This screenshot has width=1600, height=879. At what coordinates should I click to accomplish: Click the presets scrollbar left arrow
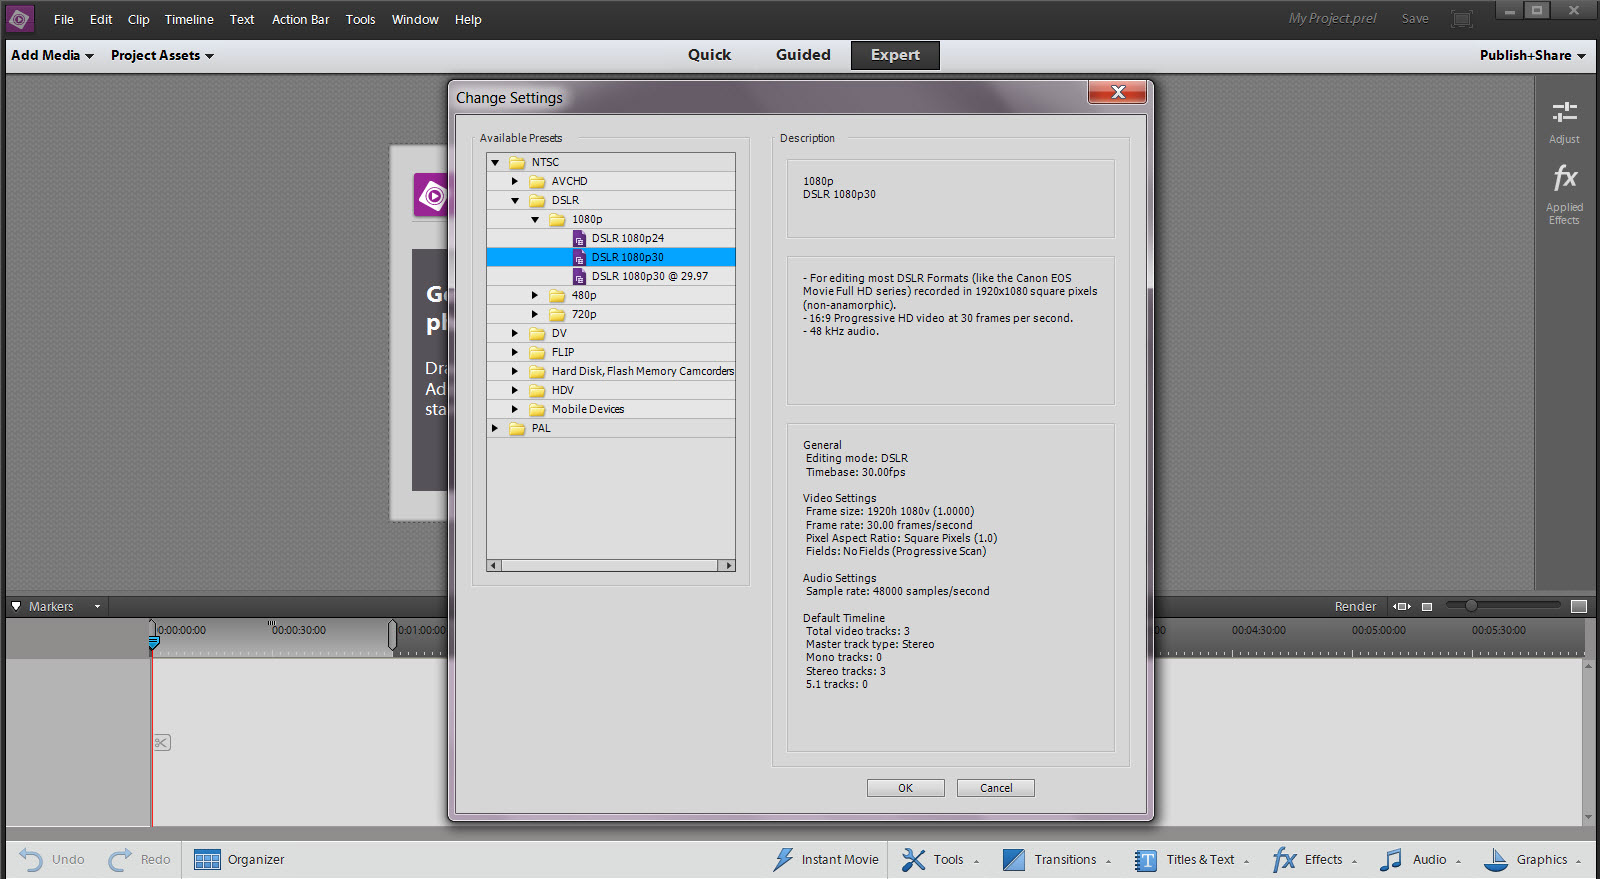[493, 565]
